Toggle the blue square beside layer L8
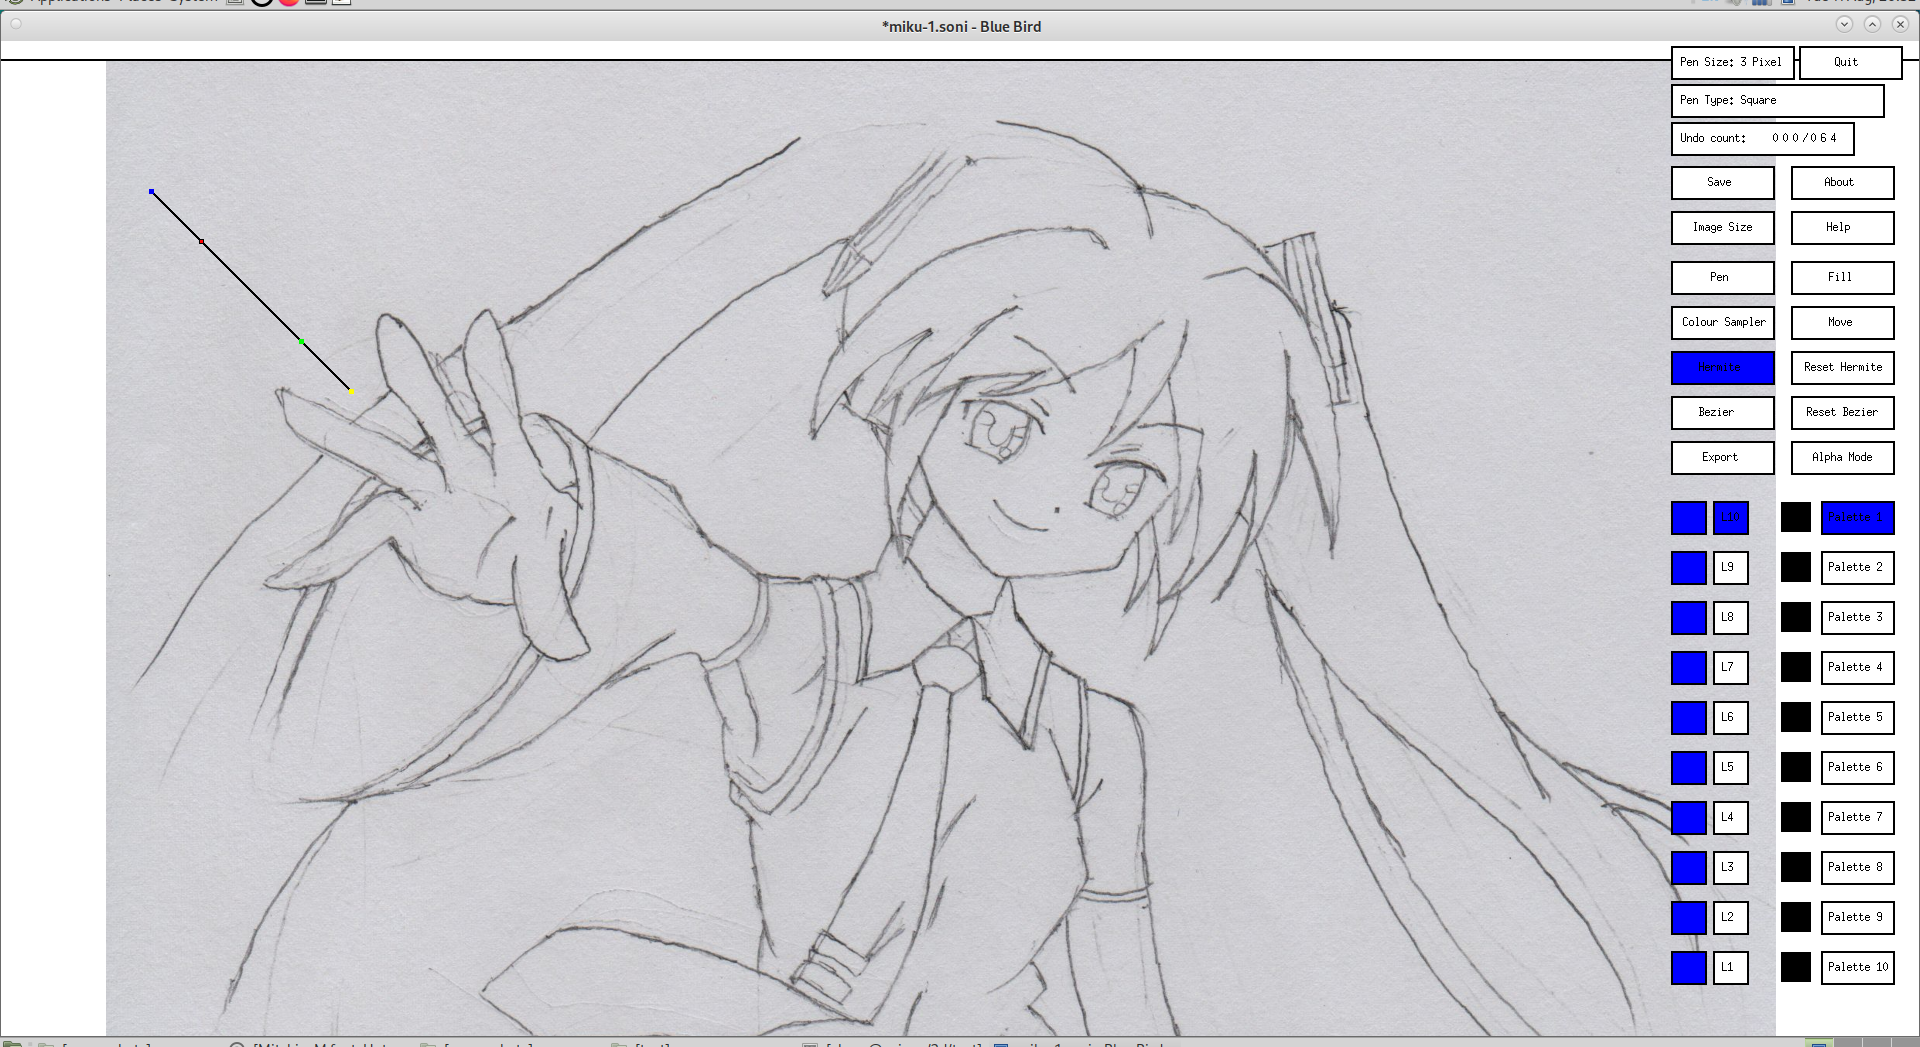Screen dimensions: 1920x1047 (x=1689, y=618)
